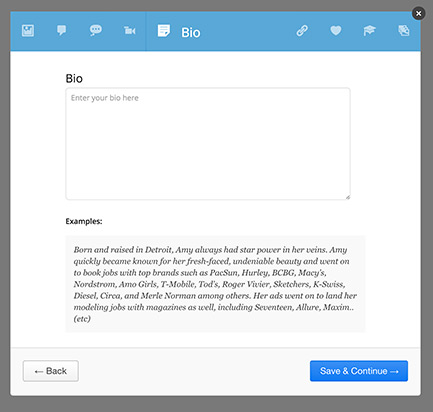The image size is (433, 412).
Task: Open the heart step icon
Action: 336,31
